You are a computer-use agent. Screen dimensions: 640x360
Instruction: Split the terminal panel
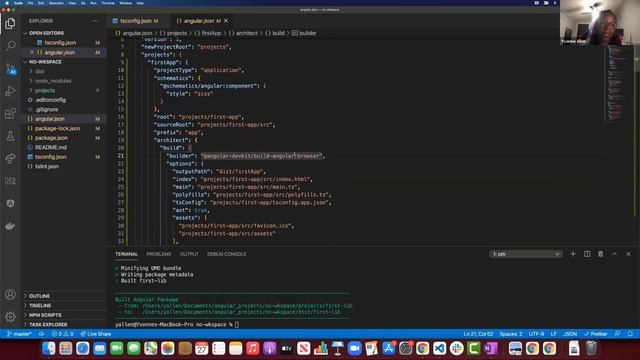point(587,254)
